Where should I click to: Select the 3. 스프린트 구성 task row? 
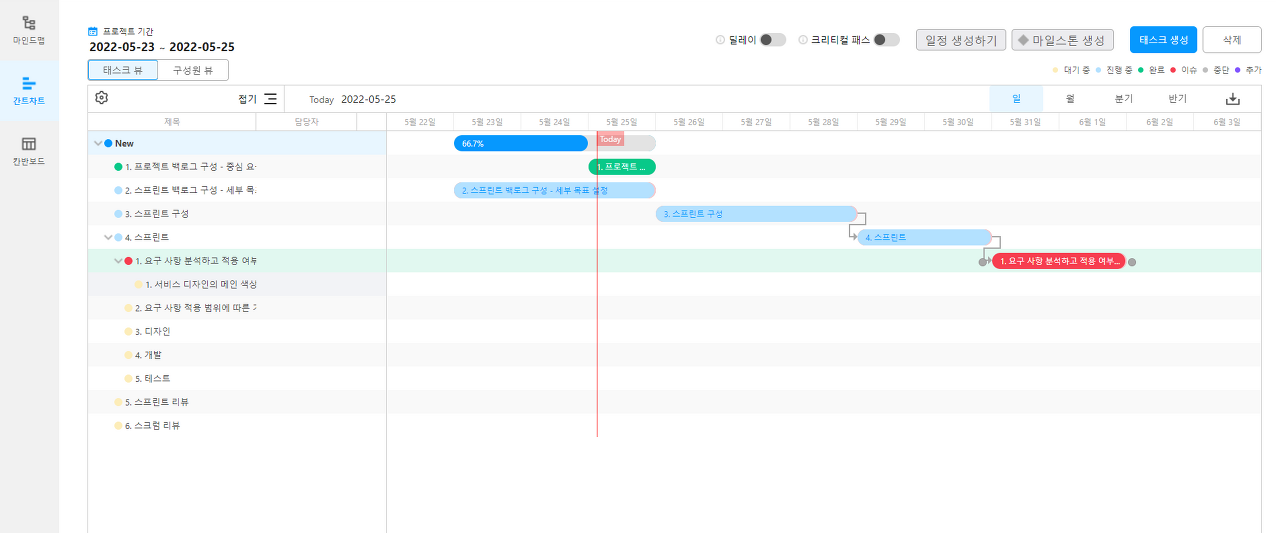[x=237, y=214]
